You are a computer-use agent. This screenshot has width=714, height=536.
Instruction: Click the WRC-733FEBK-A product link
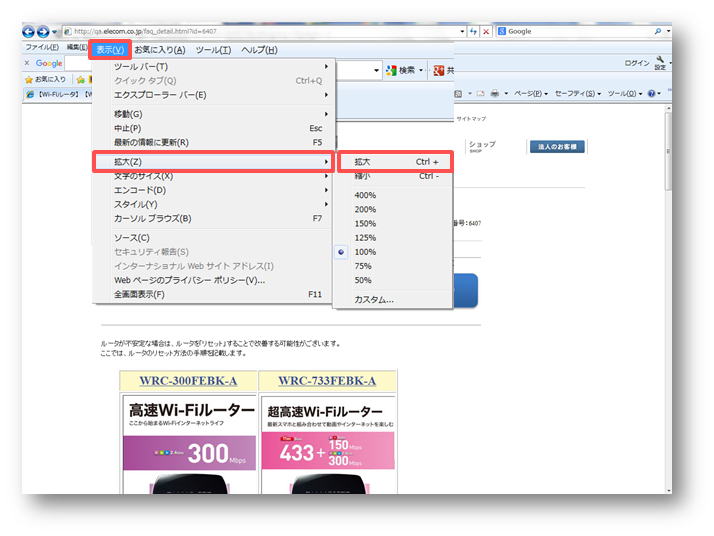(x=327, y=381)
